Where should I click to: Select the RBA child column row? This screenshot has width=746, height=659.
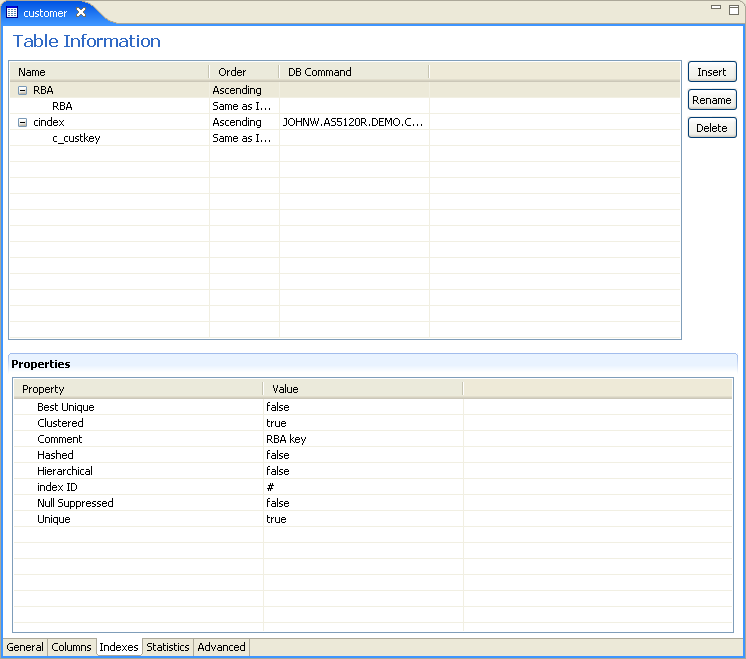345,106
